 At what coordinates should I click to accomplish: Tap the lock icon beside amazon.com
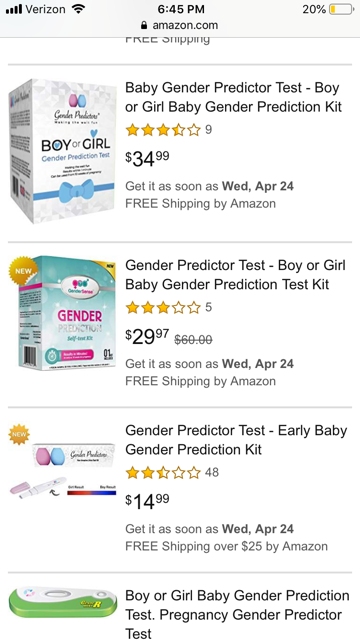144,25
